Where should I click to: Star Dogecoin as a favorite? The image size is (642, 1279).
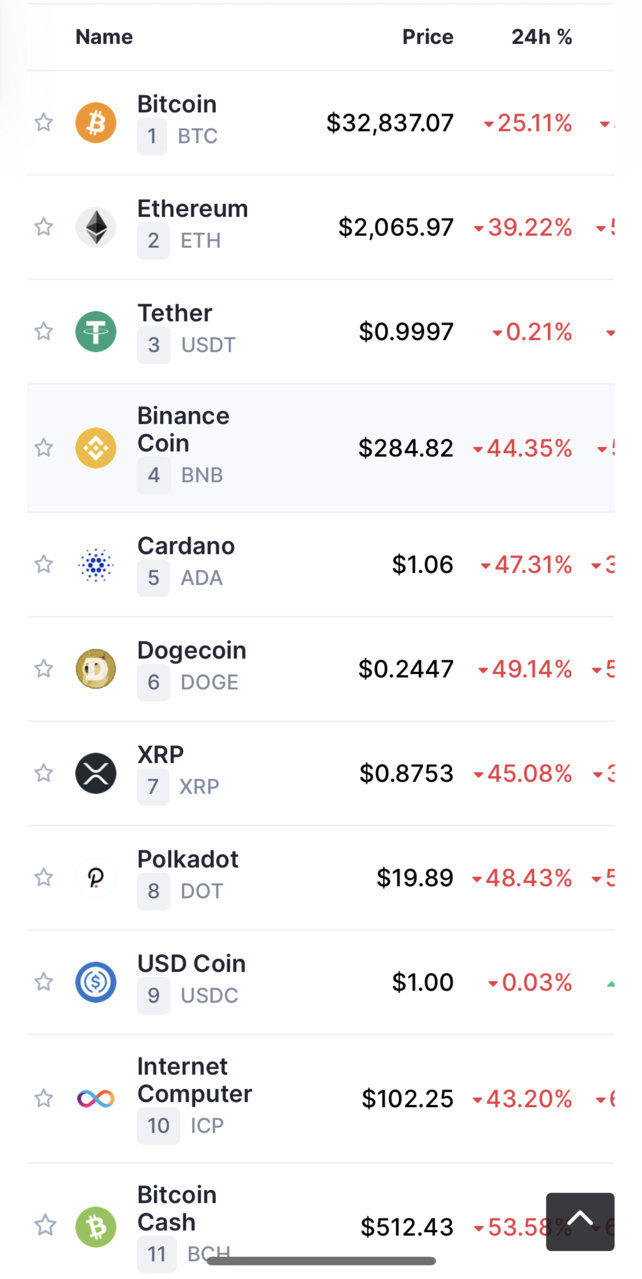(x=44, y=669)
